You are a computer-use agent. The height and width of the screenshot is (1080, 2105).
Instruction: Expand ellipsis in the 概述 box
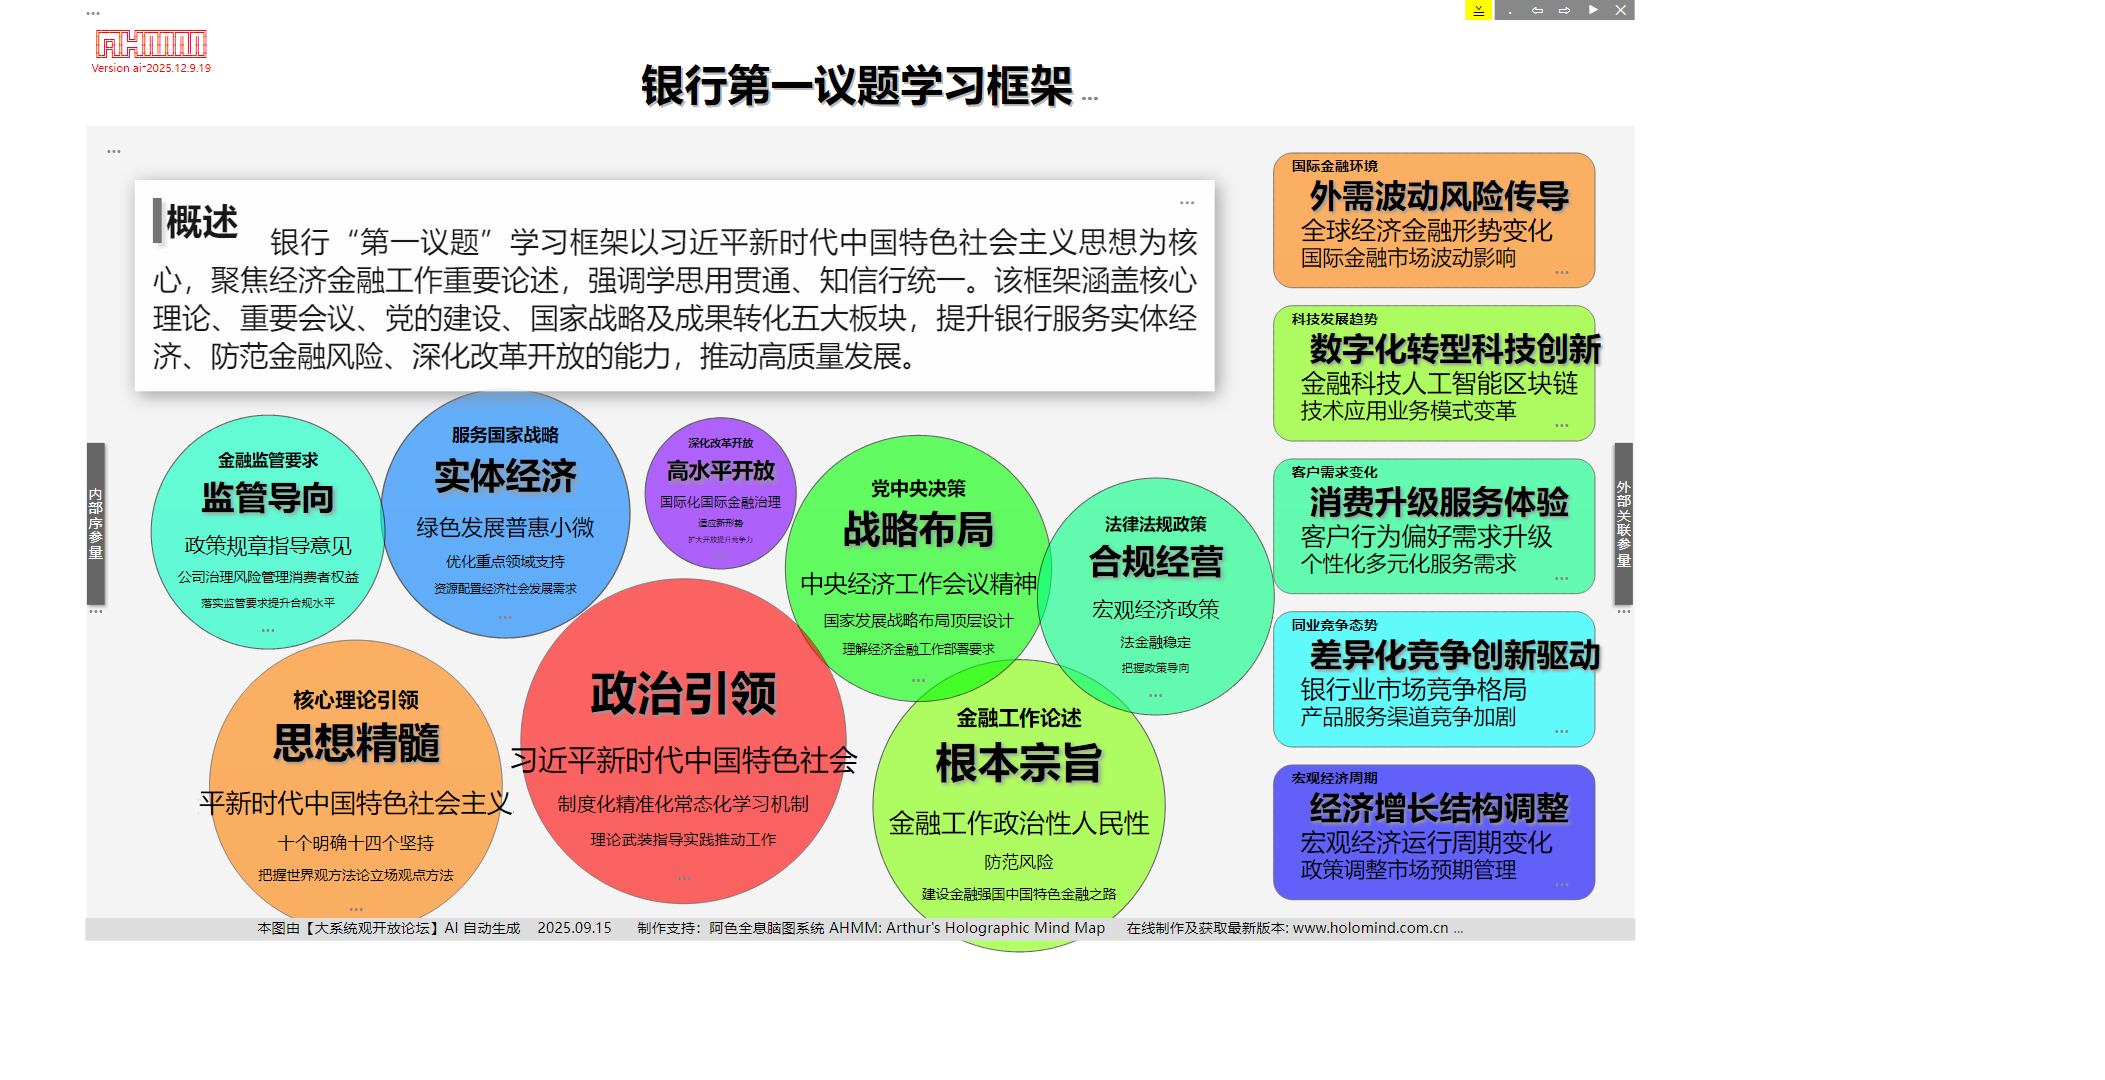[1187, 203]
